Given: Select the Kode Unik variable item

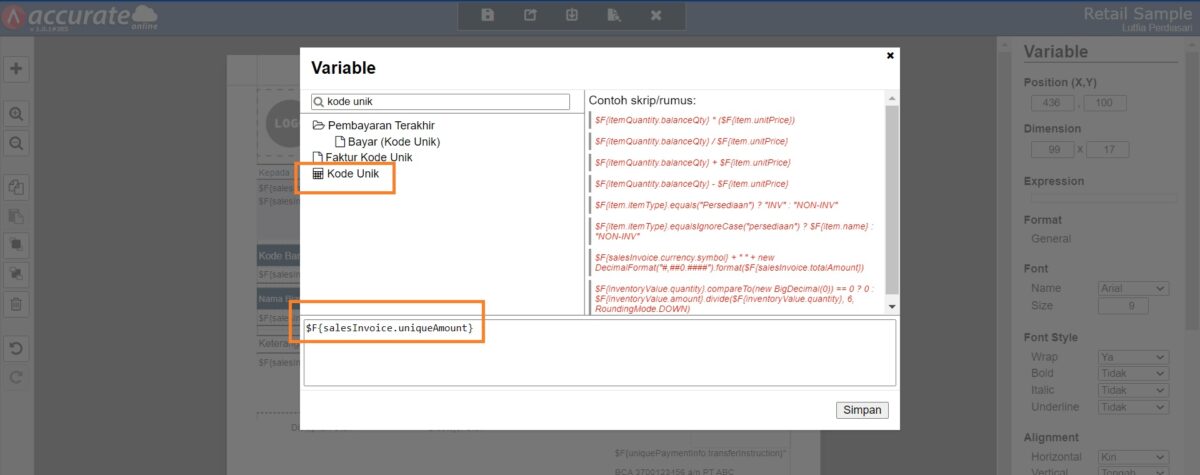Looking at the screenshot, I should (352, 174).
